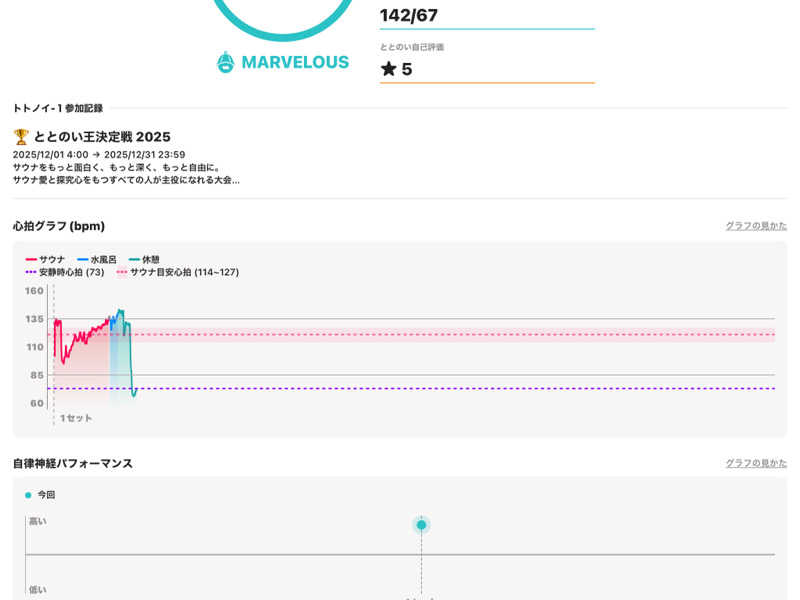
Task: Open グラフの見かた for heart rate graph
Action: coord(755,226)
